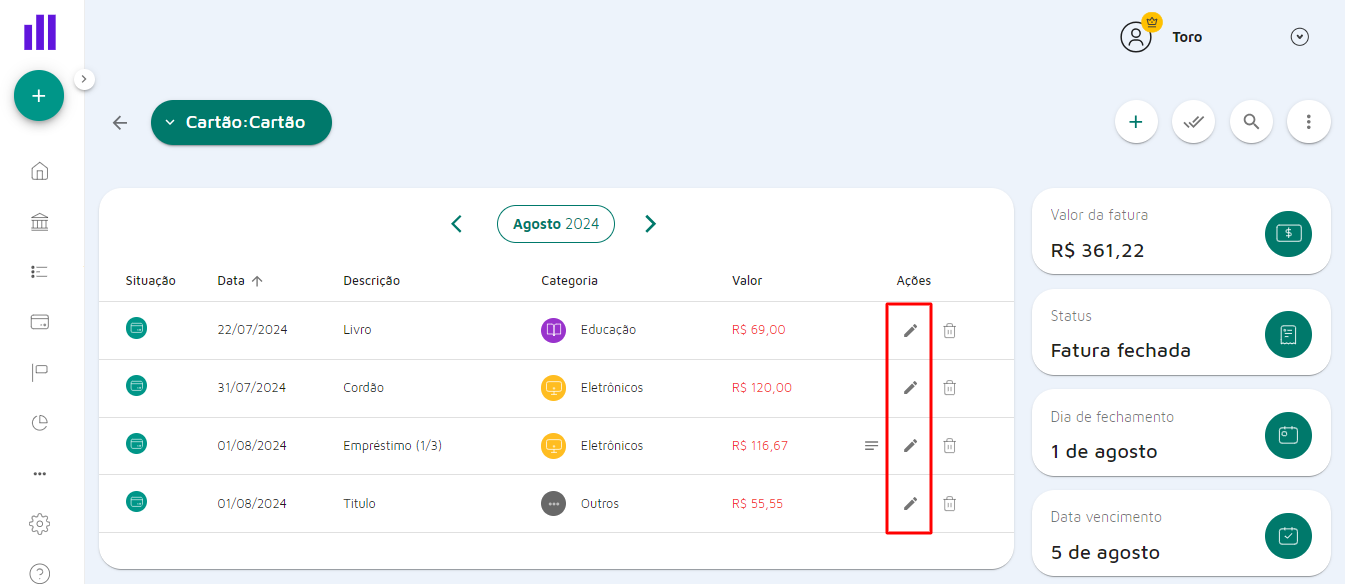Click the double-check mark all paid icon
The height and width of the screenshot is (584, 1345).
coord(1193,122)
